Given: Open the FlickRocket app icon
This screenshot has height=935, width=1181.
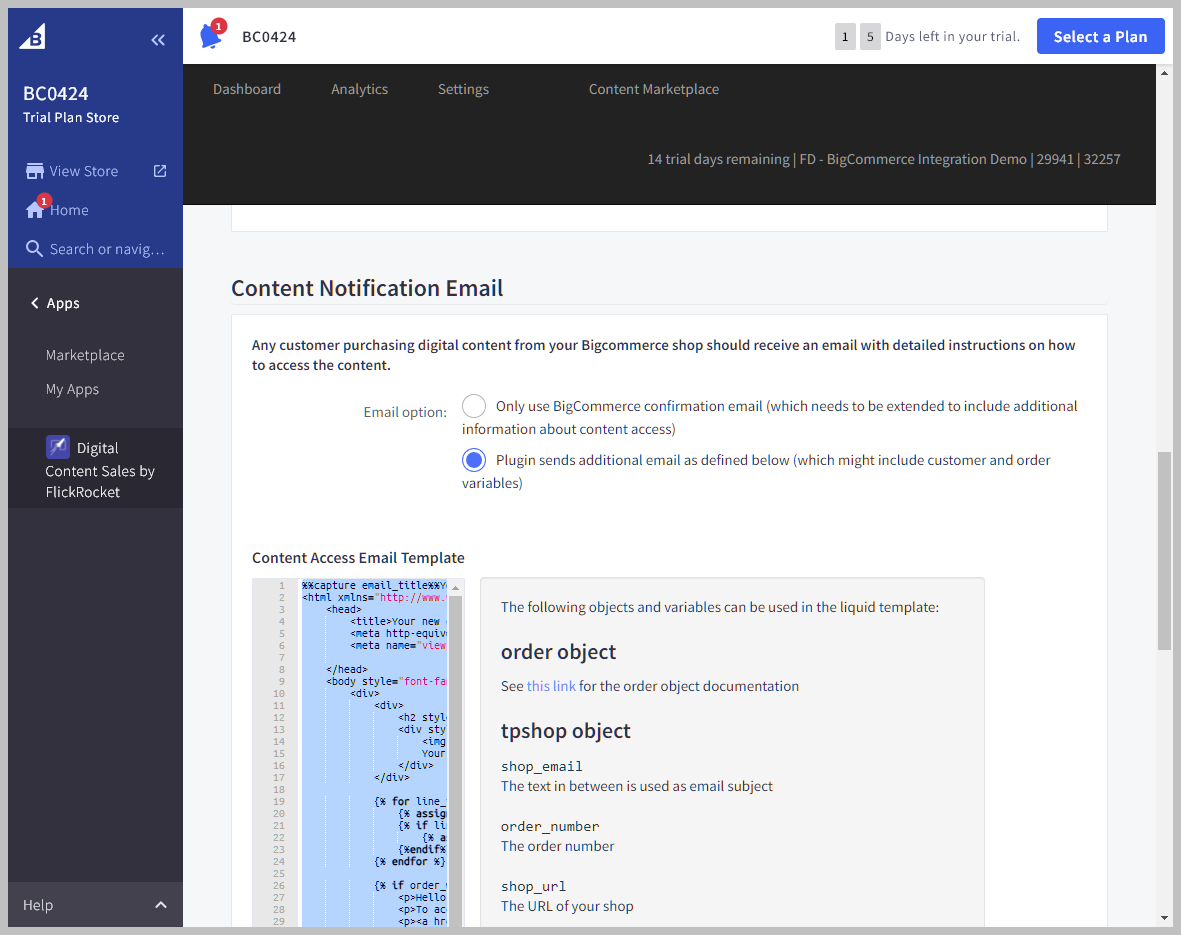Looking at the screenshot, I should click(x=58, y=447).
